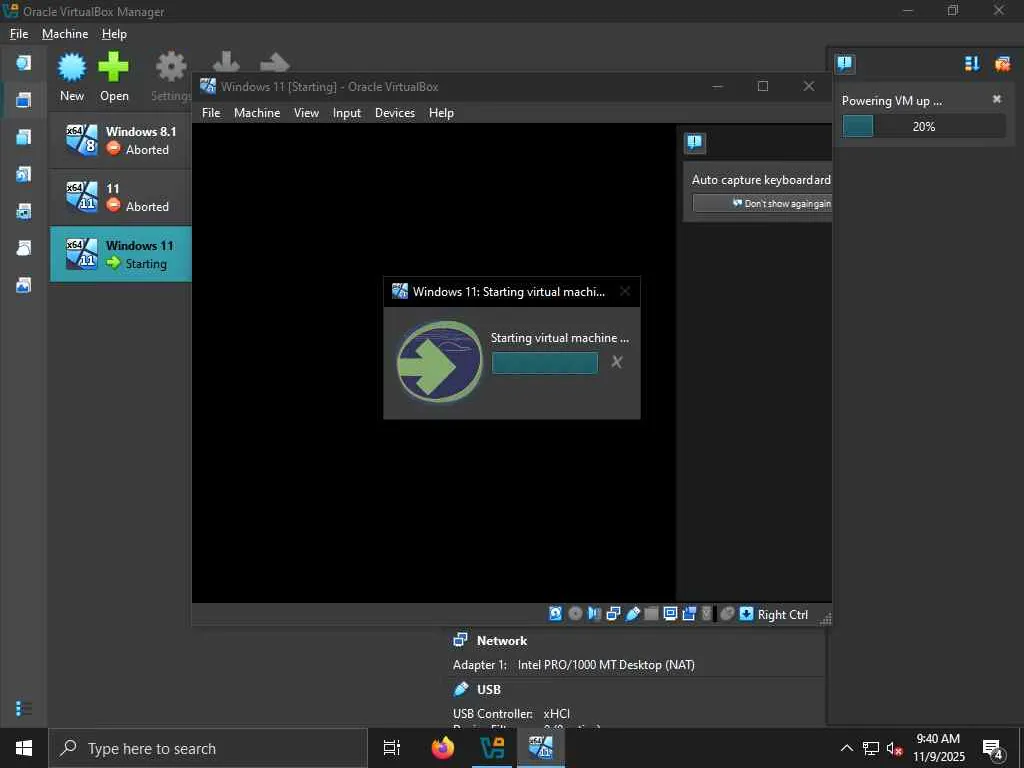Viewport: 1024px width, 768px height.
Task: Switch to VirtualBox Manager taskbar icon
Action: tap(491, 748)
